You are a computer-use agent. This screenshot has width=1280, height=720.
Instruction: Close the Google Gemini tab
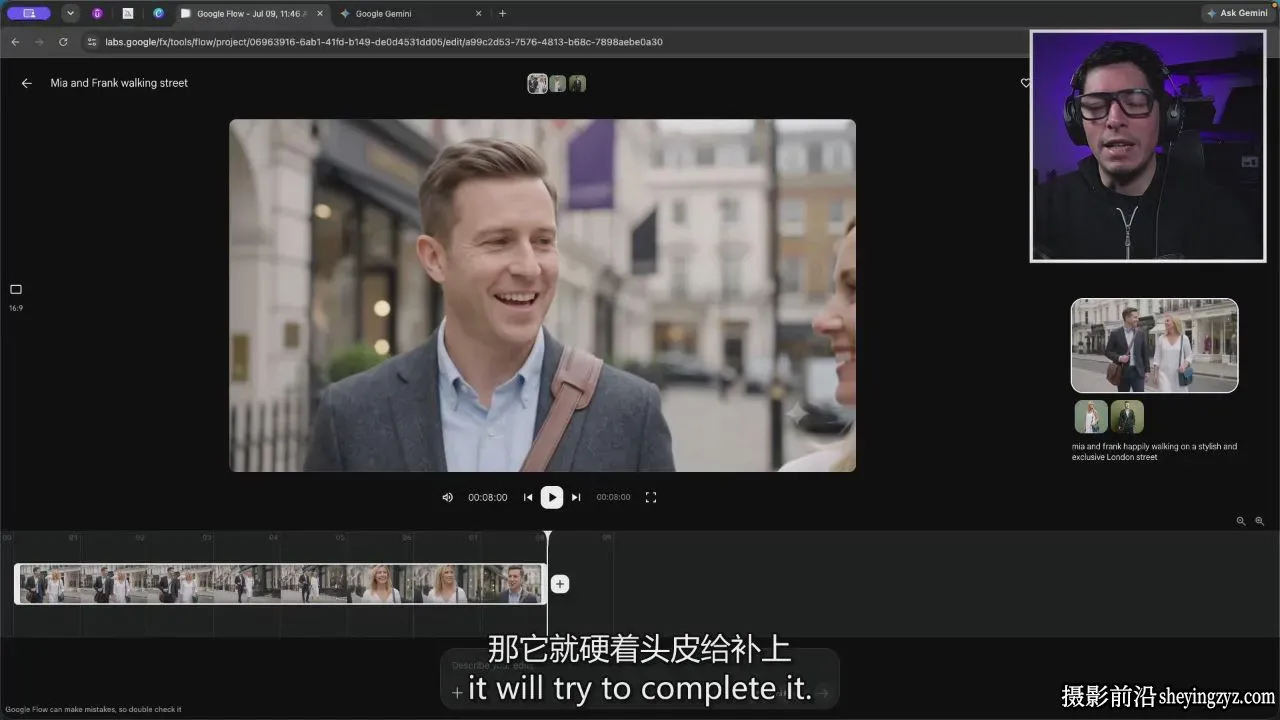tap(478, 14)
